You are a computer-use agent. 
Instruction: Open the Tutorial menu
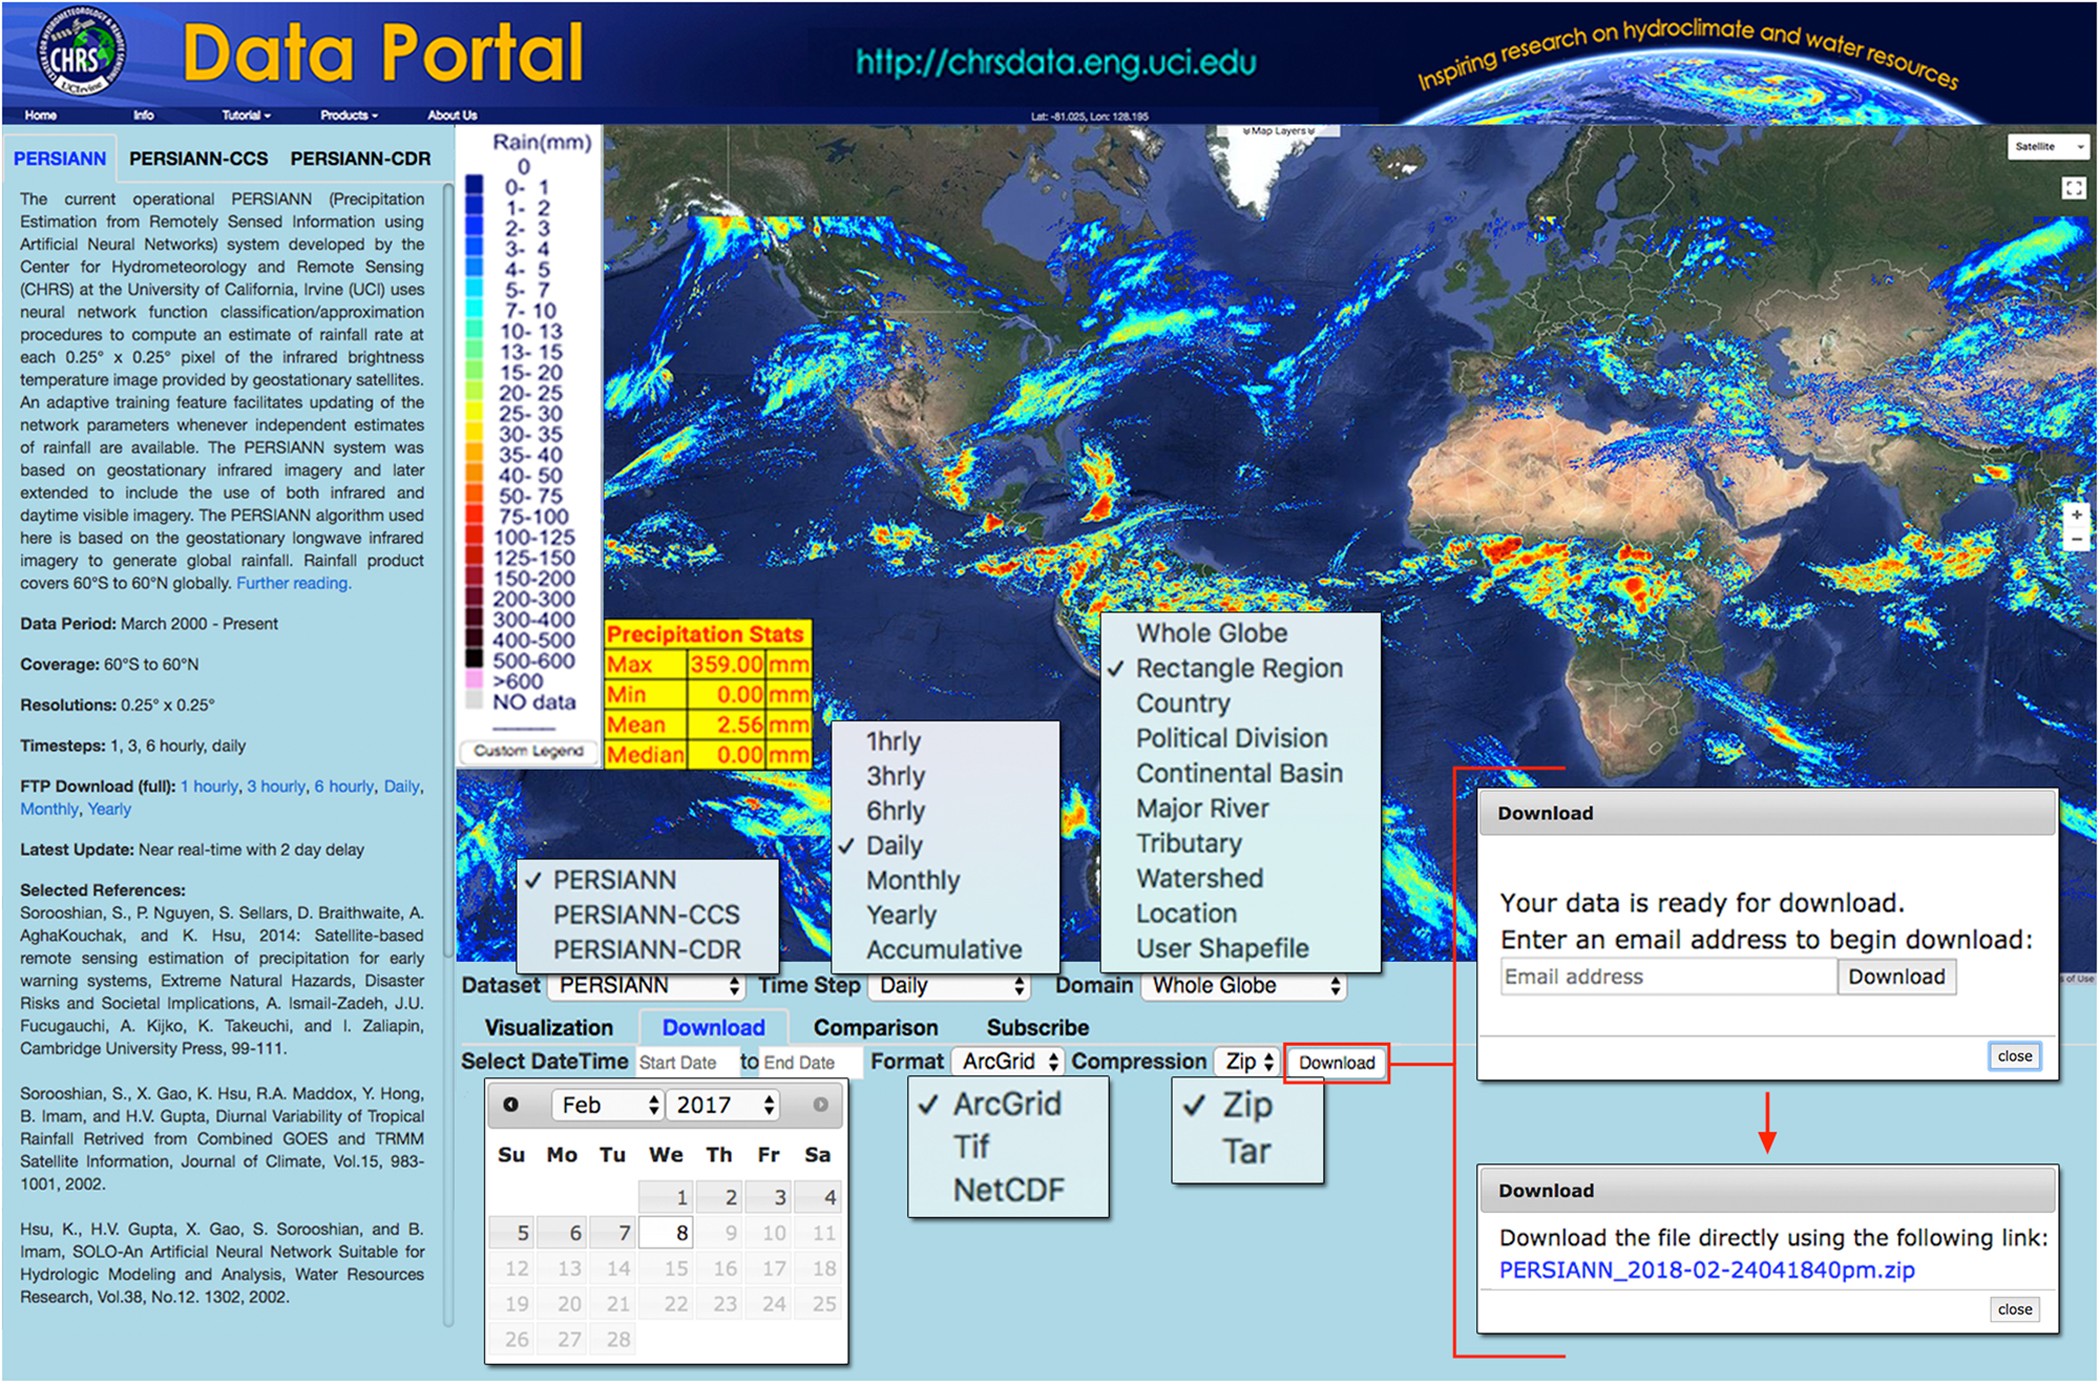[x=246, y=115]
